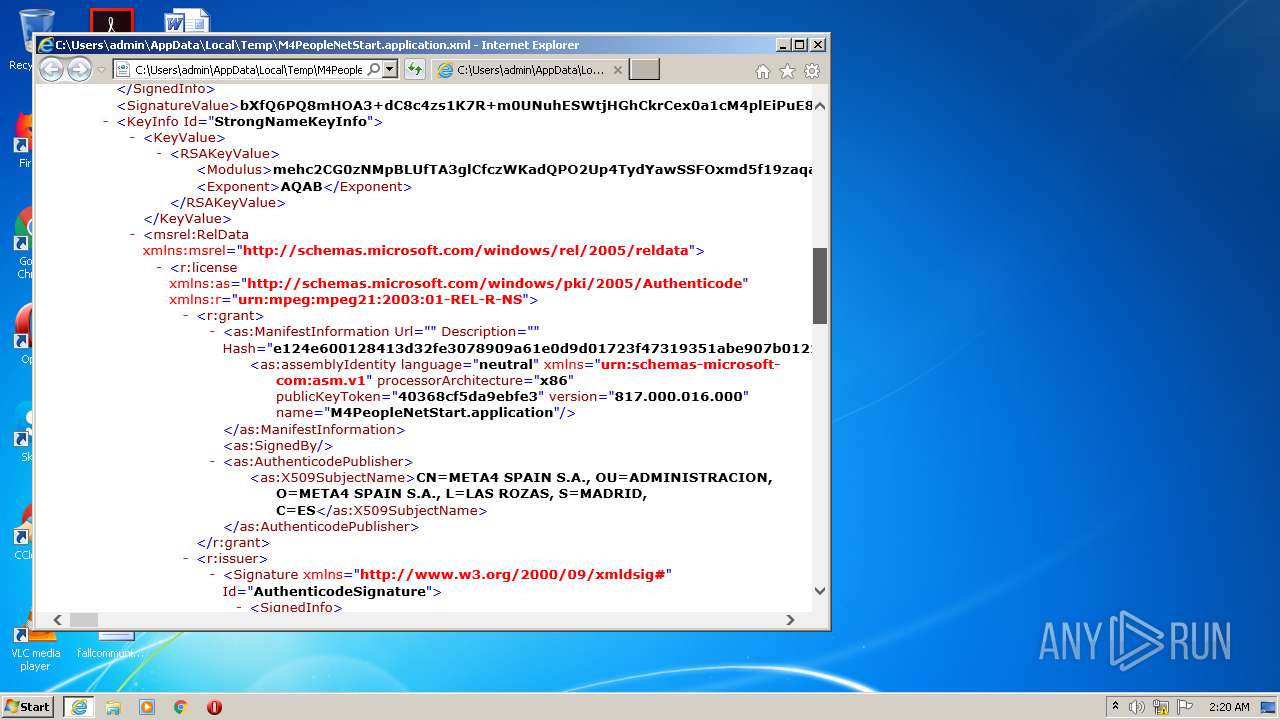Collapse the Signature xmlns node

click(x=213, y=574)
